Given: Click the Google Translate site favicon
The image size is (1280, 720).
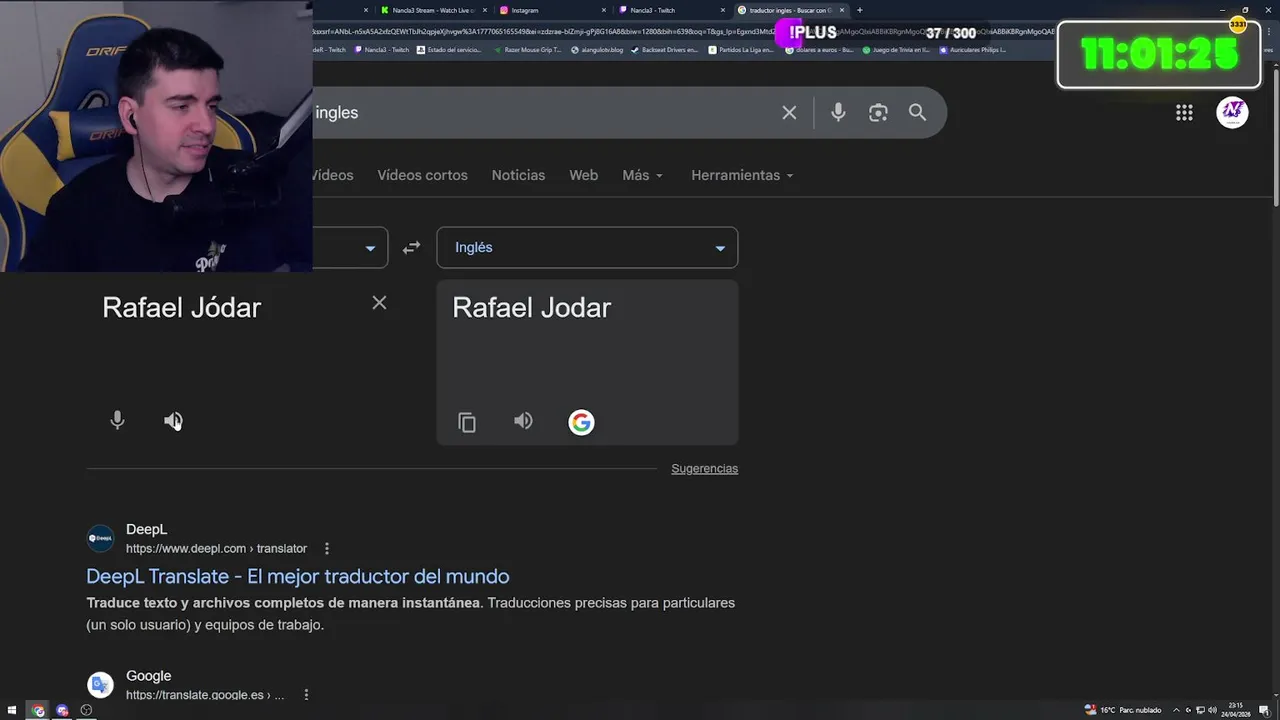Looking at the screenshot, I should 100,684.
